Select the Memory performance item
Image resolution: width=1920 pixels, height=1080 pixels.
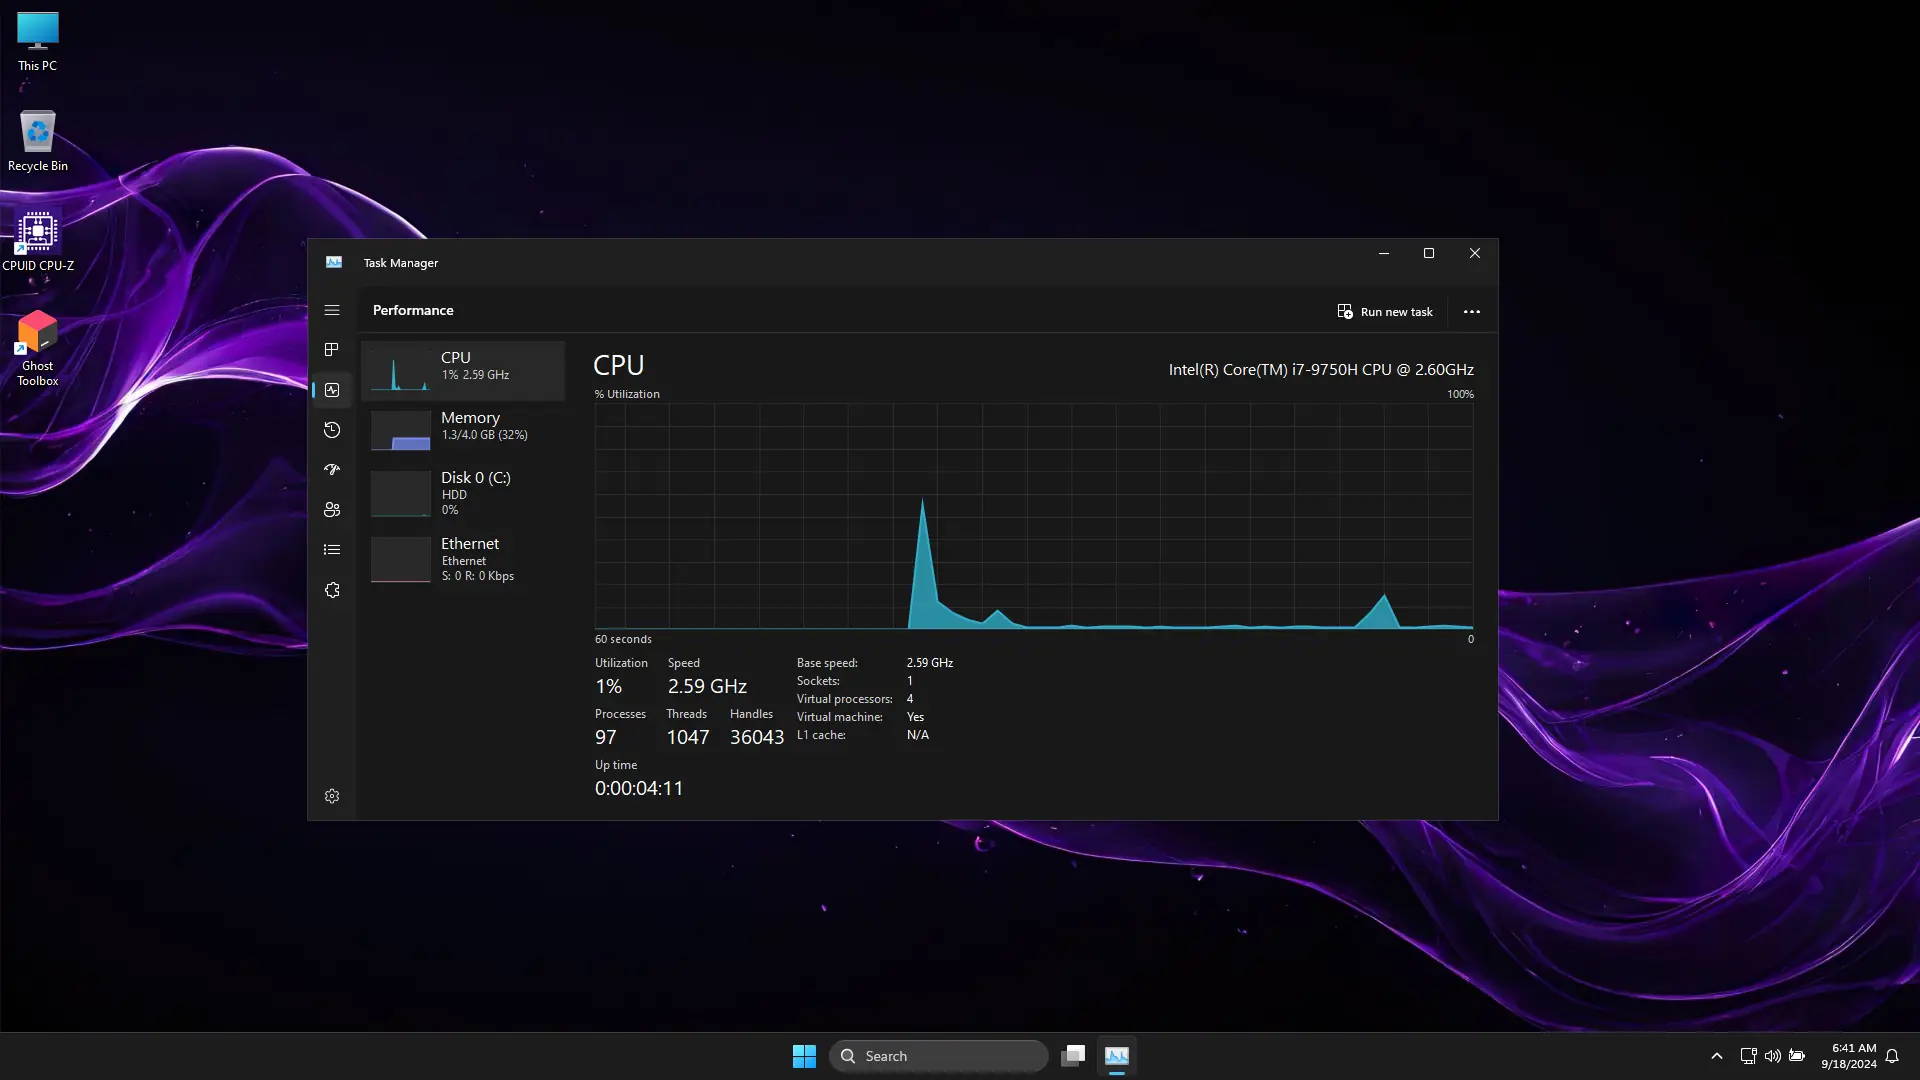(x=463, y=430)
